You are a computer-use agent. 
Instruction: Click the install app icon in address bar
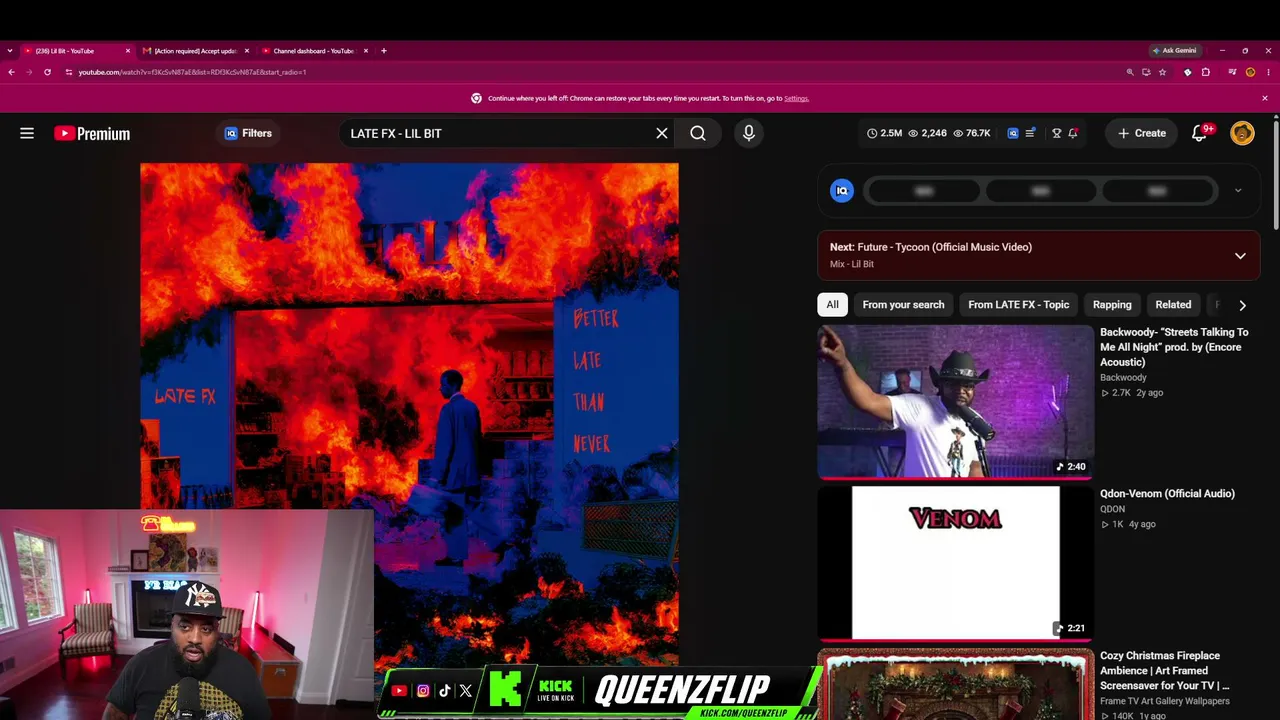coord(1146,72)
